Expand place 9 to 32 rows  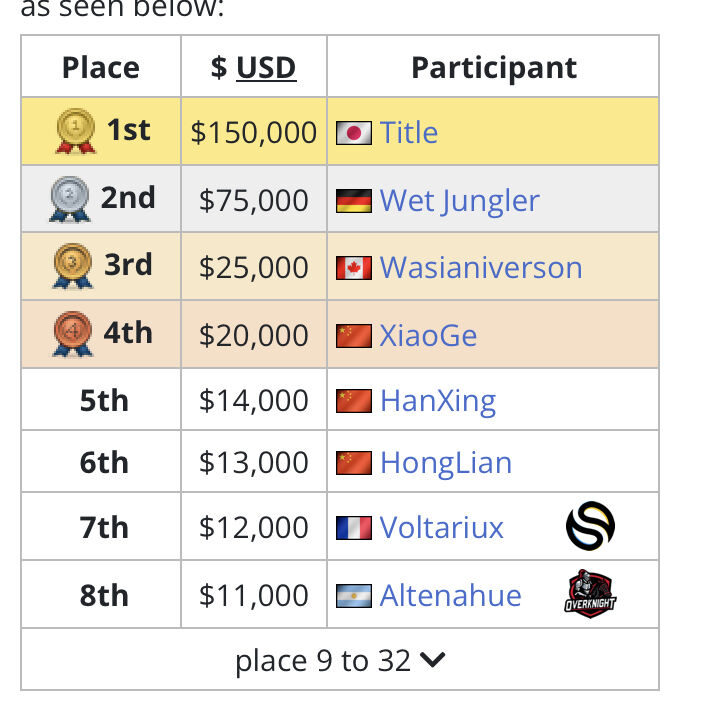pos(340,659)
